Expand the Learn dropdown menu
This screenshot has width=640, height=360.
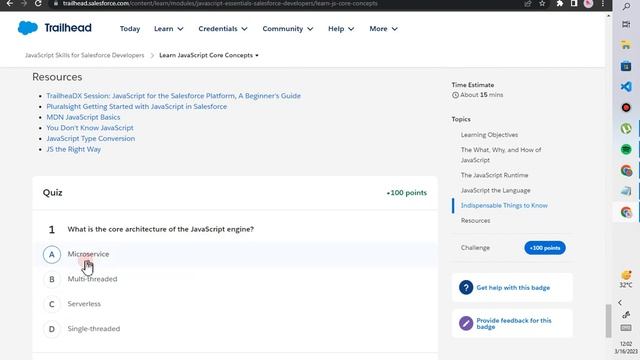pos(169,29)
